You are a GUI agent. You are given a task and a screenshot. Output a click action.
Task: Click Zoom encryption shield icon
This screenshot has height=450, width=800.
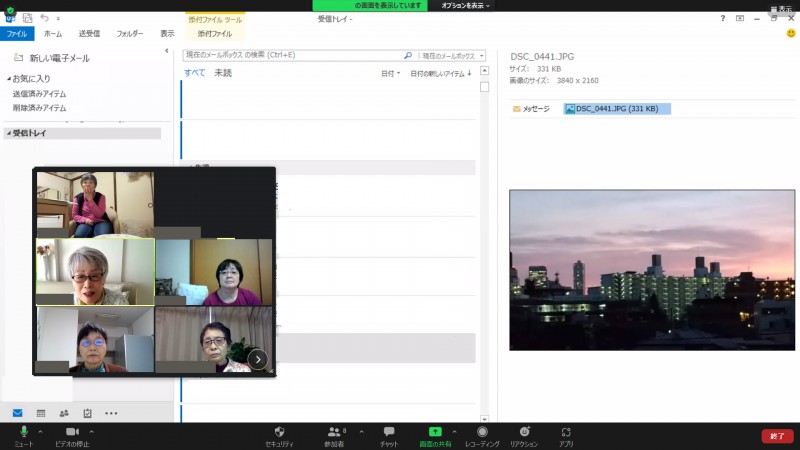coord(10,10)
